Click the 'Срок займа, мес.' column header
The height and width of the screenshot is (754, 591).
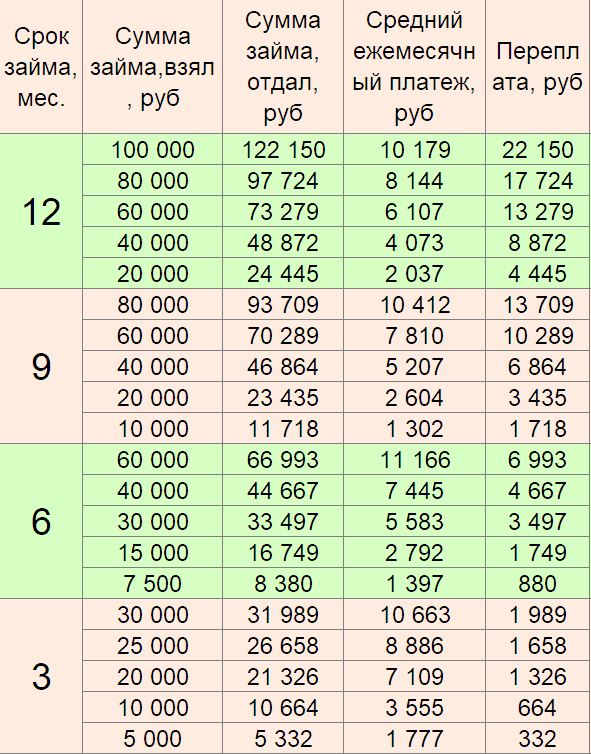[41, 66]
